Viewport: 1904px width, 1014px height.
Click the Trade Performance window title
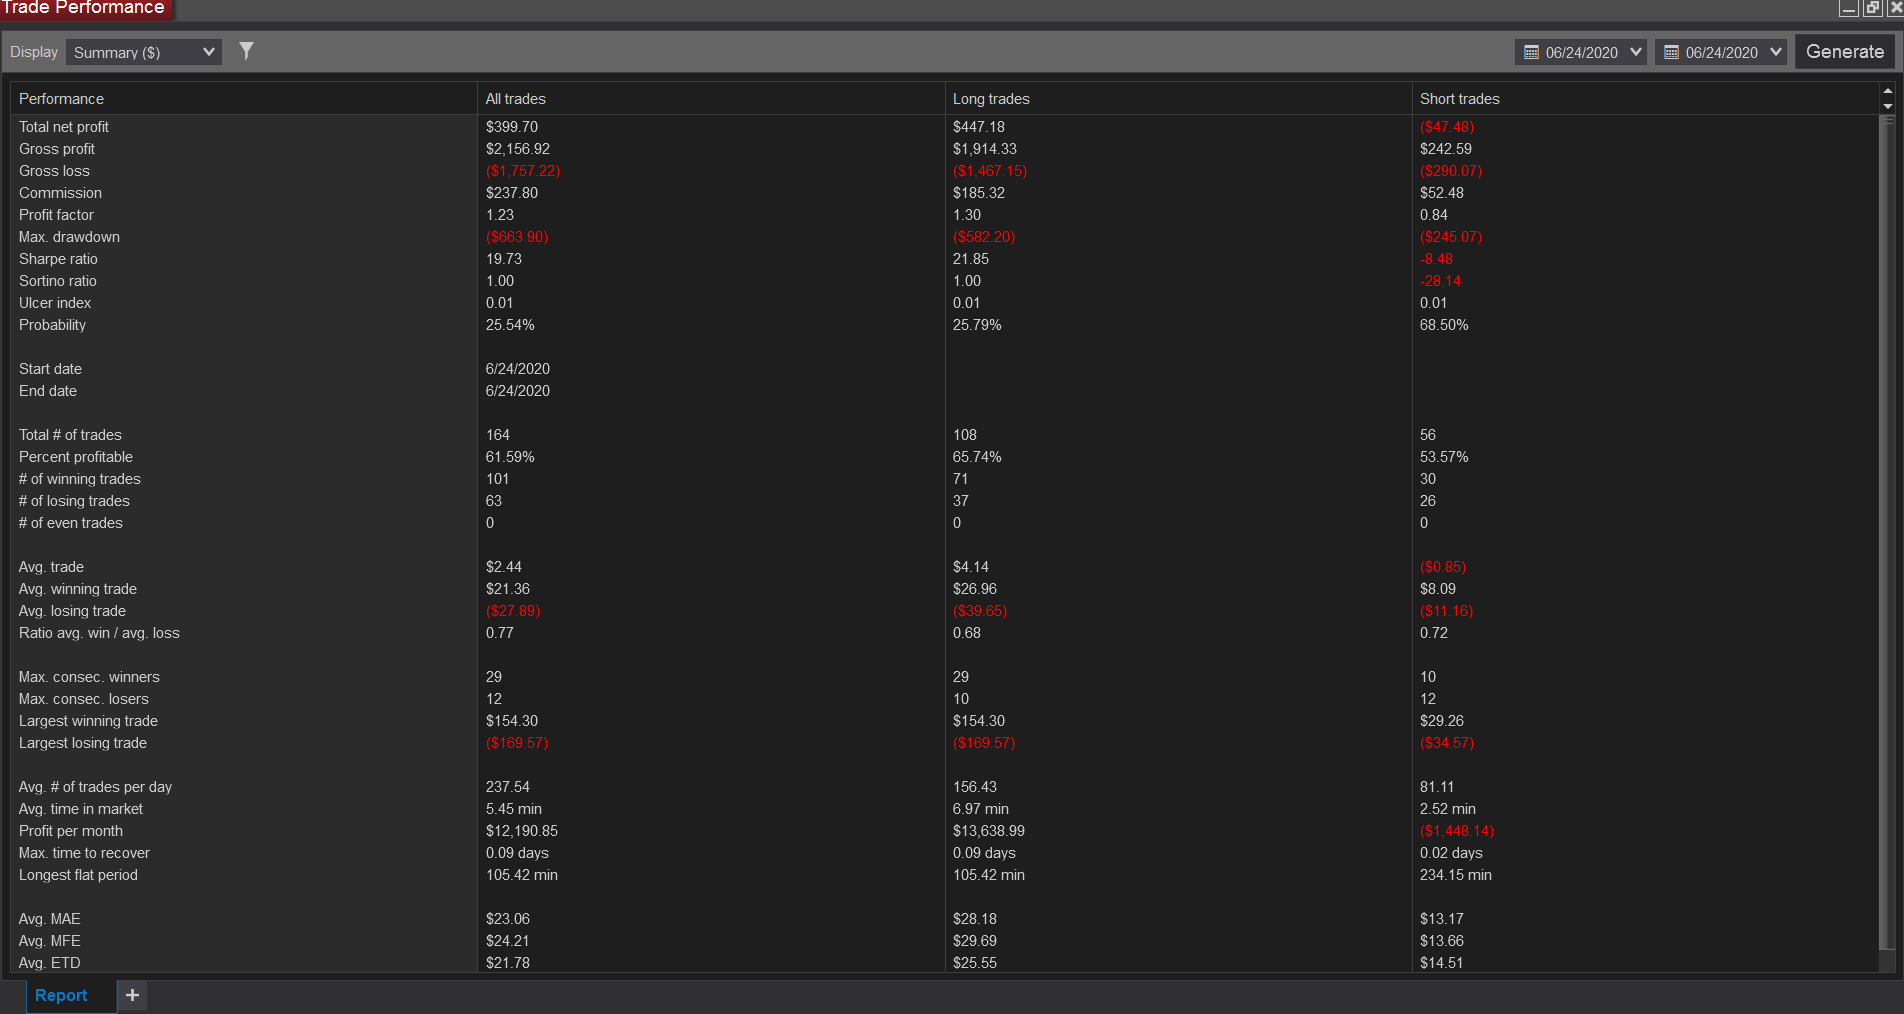click(83, 8)
